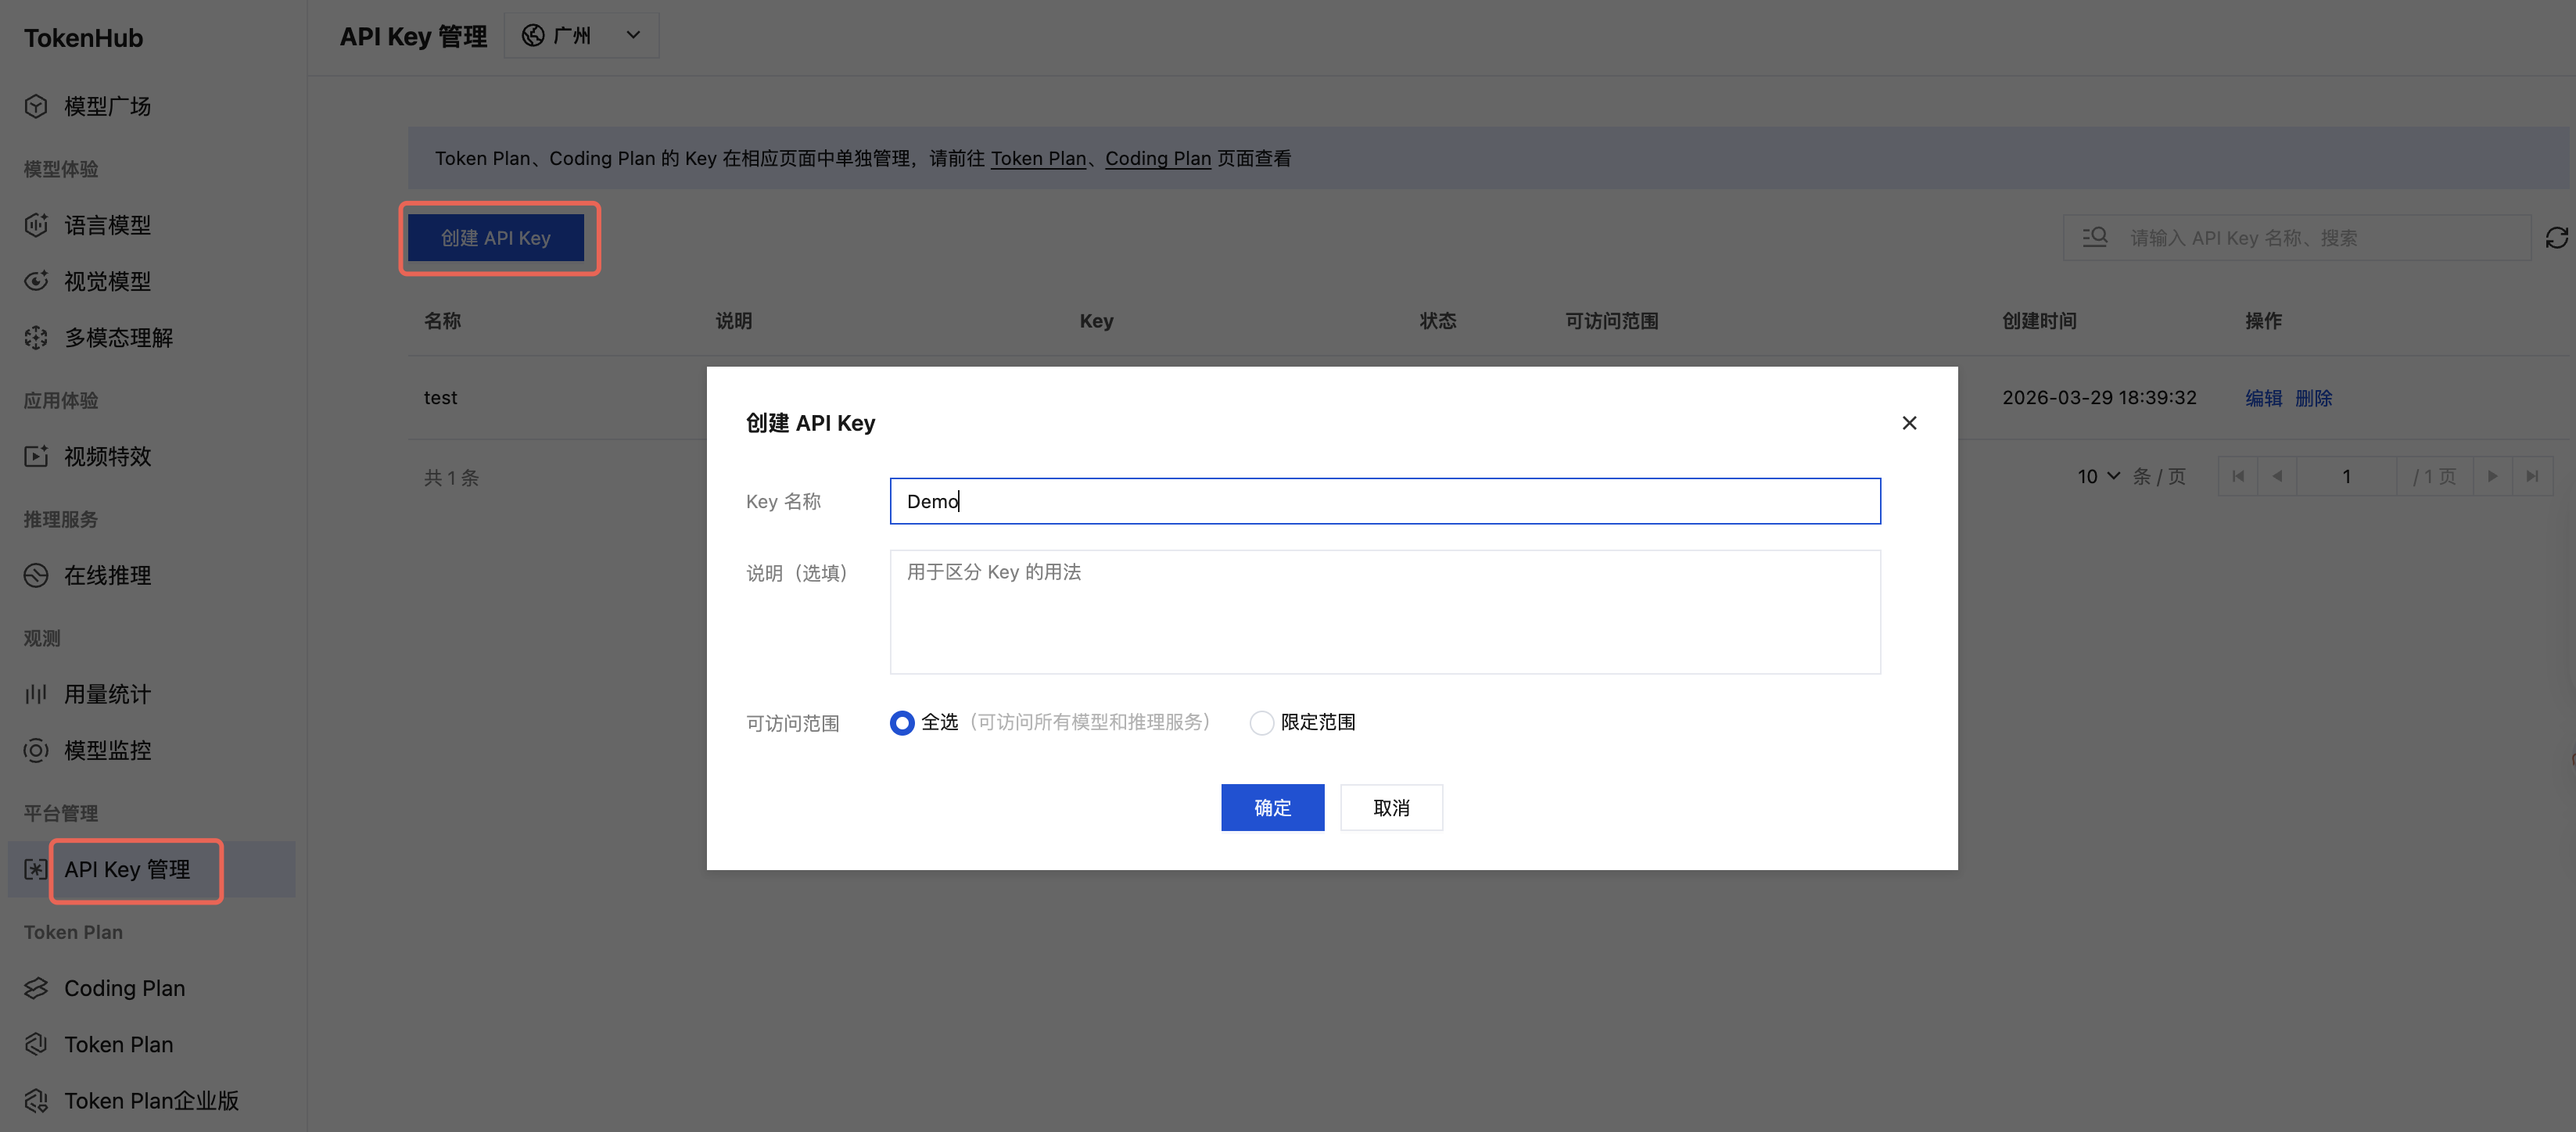This screenshot has height=1132, width=2576.
Task: Go to next page of table
Action: click(x=2493, y=476)
